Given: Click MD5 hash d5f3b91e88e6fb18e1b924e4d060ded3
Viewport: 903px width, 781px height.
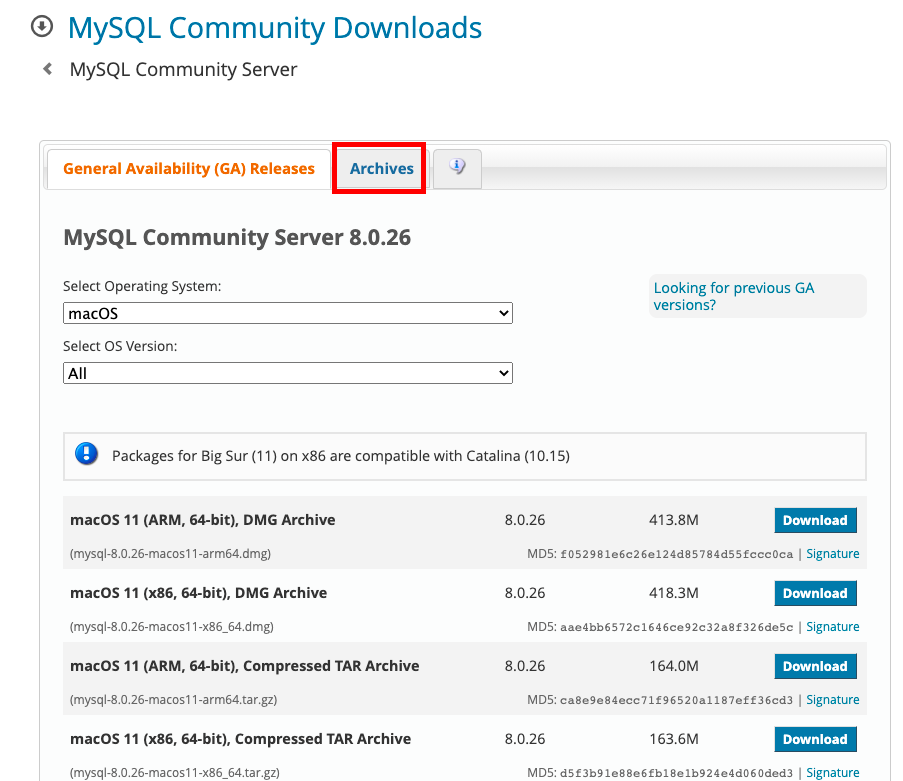Looking at the screenshot, I should click(677, 773).
